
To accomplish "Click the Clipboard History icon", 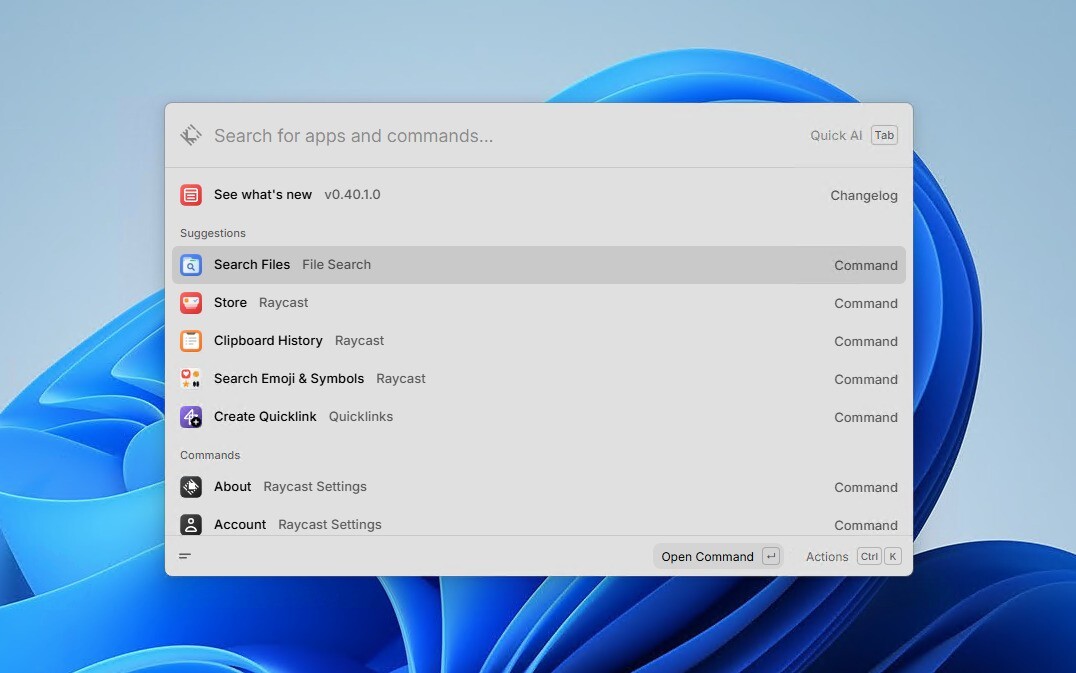I will click(191, 341).
